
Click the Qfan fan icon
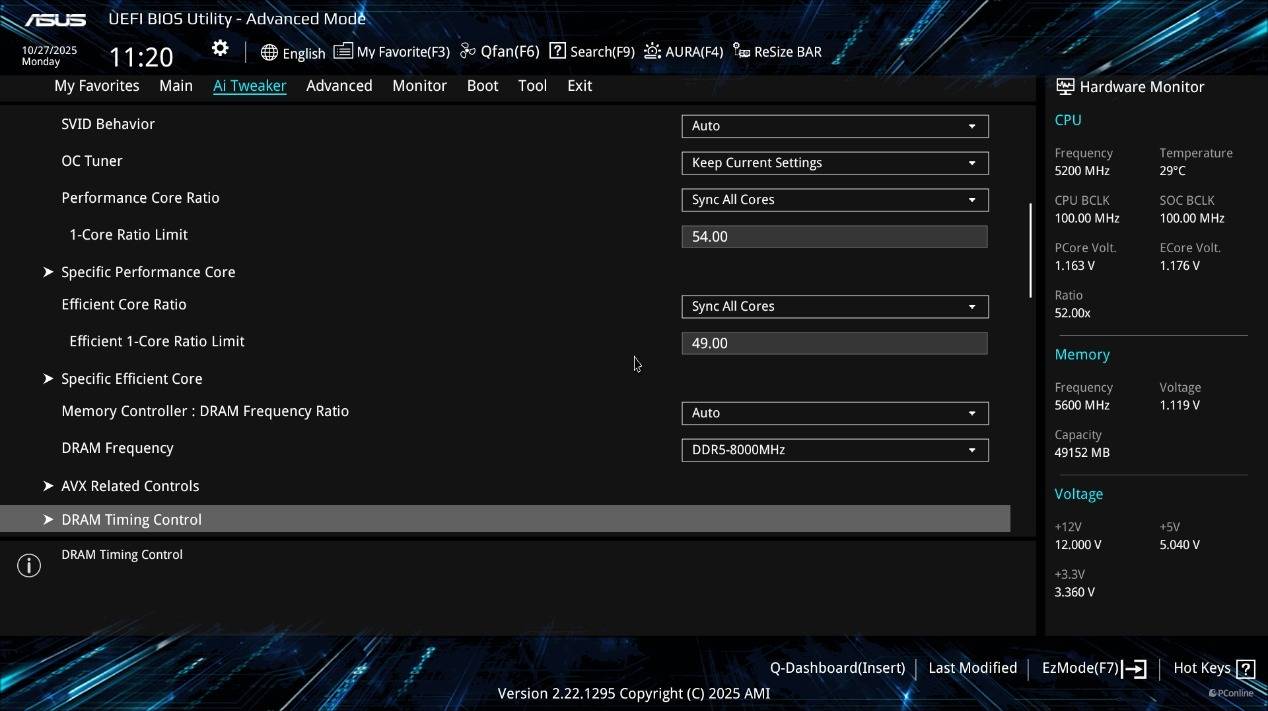[x=468, y=51]
